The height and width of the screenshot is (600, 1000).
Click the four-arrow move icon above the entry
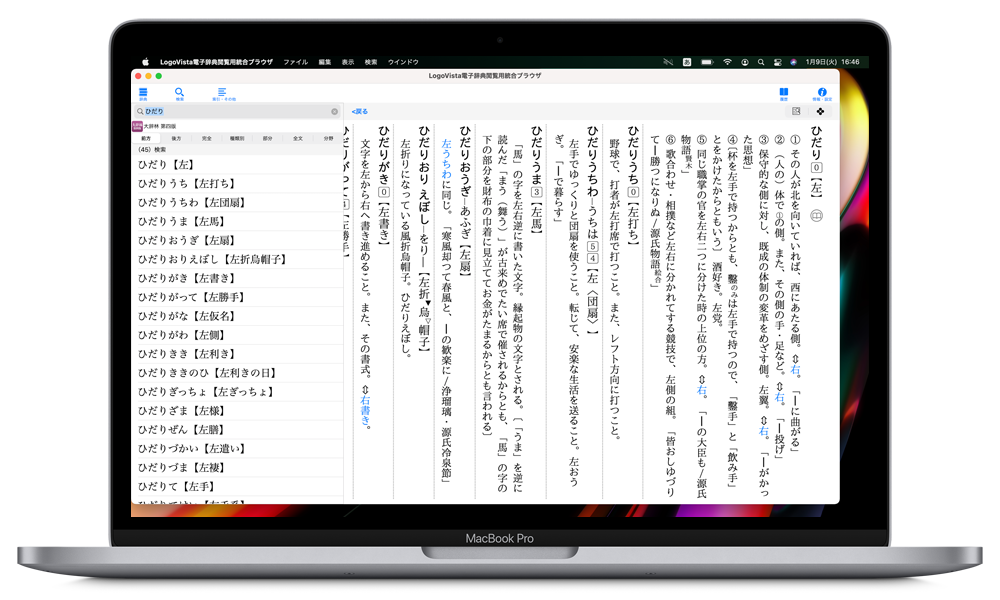point(821,111)
